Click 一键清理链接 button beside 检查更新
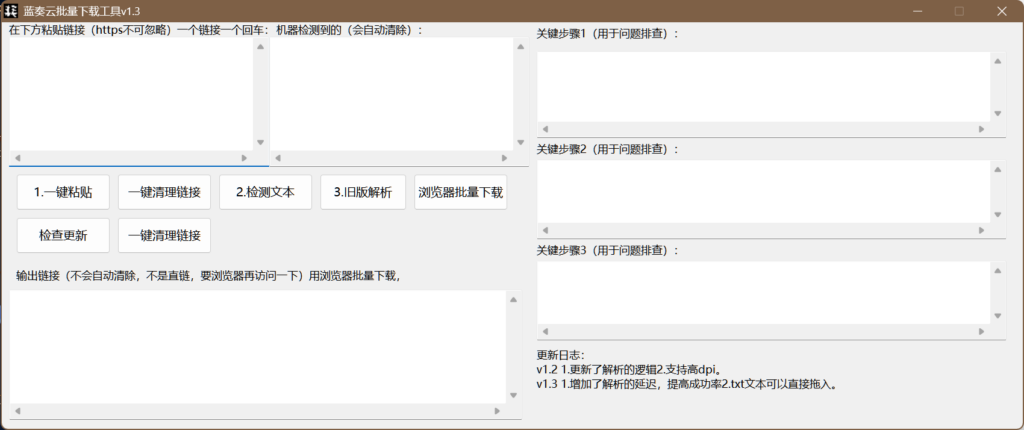This screenshot has width=1024, height=430. pyautogui.click(x=164, y=235)
